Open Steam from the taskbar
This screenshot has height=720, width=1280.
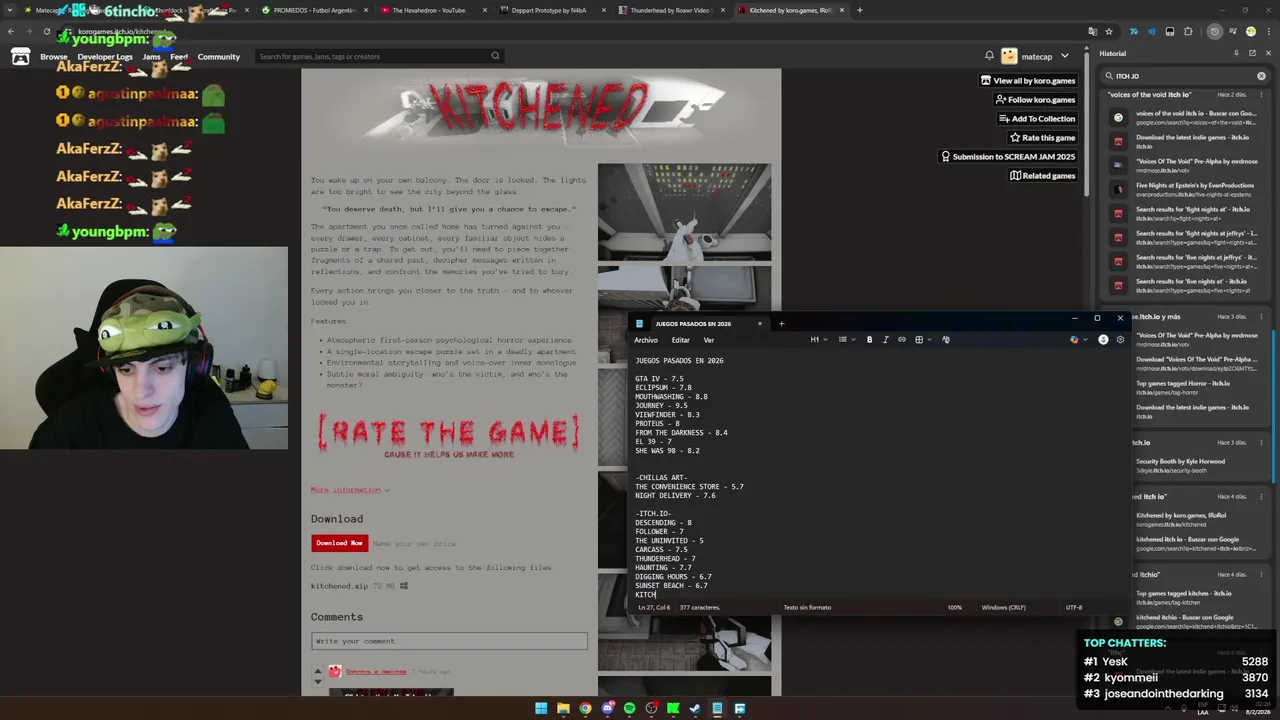tap(695, 708)
